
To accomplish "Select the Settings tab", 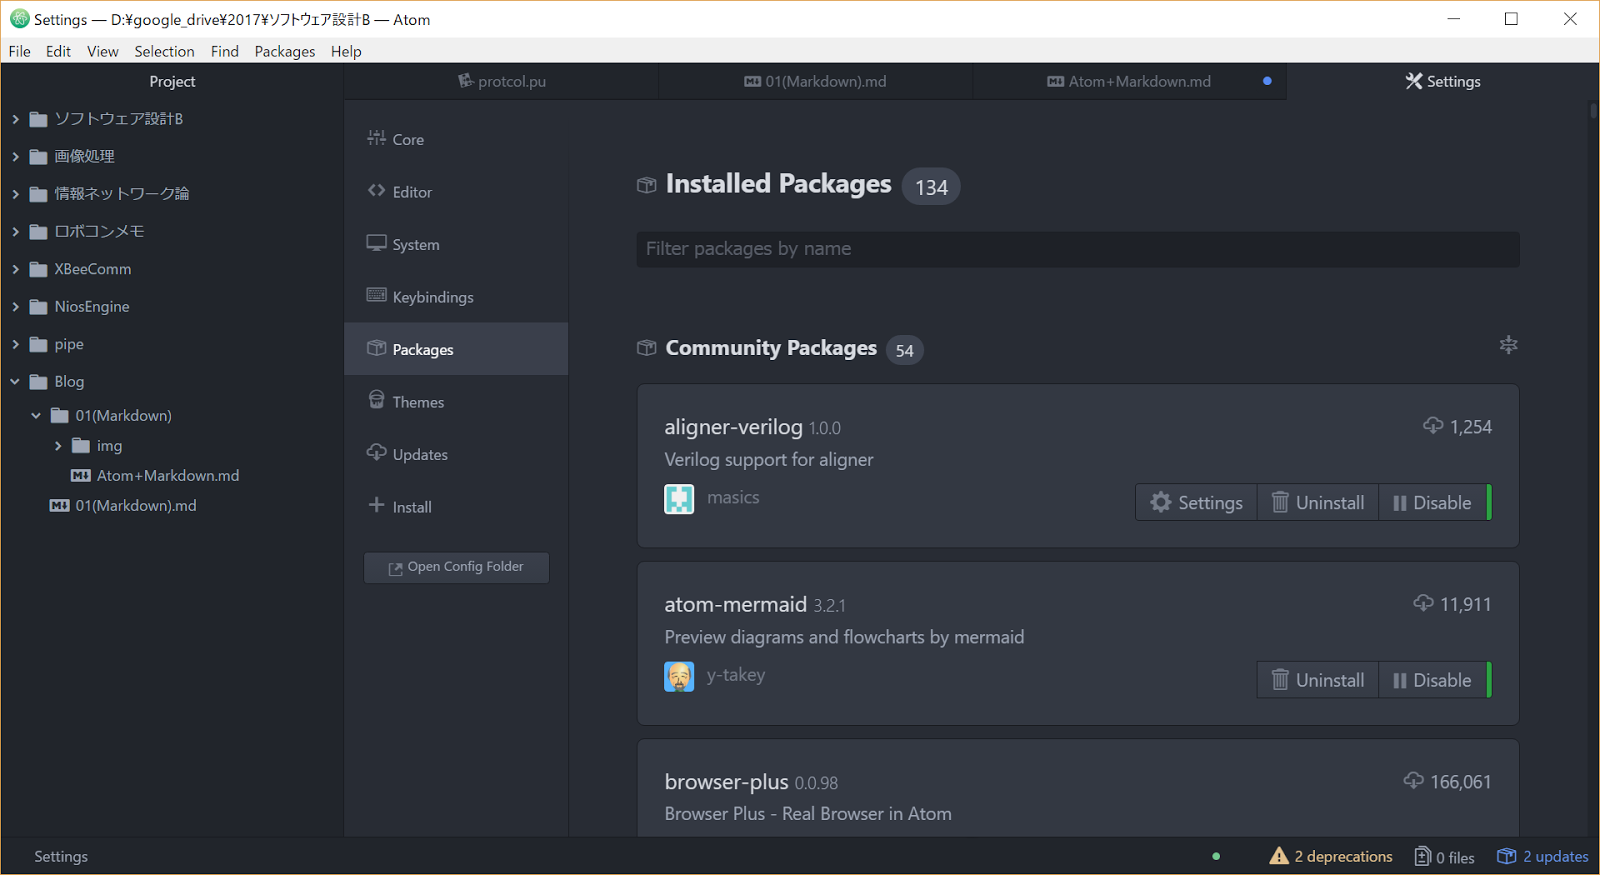I will coord(1443,81).
